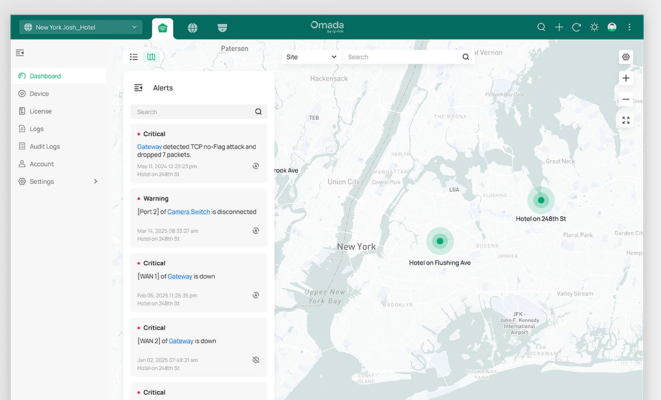The image size is (661, 400).
Task: Click the map locate target icon
Action: click(x=626, y=57)
